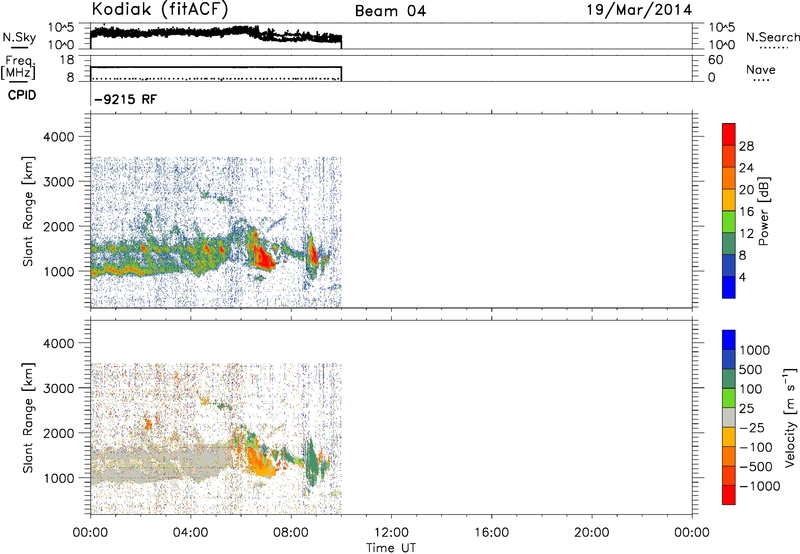Screen dimensions: 800x554
Task: Click the 'N.Sky' axis label
Action: [19, 37]
